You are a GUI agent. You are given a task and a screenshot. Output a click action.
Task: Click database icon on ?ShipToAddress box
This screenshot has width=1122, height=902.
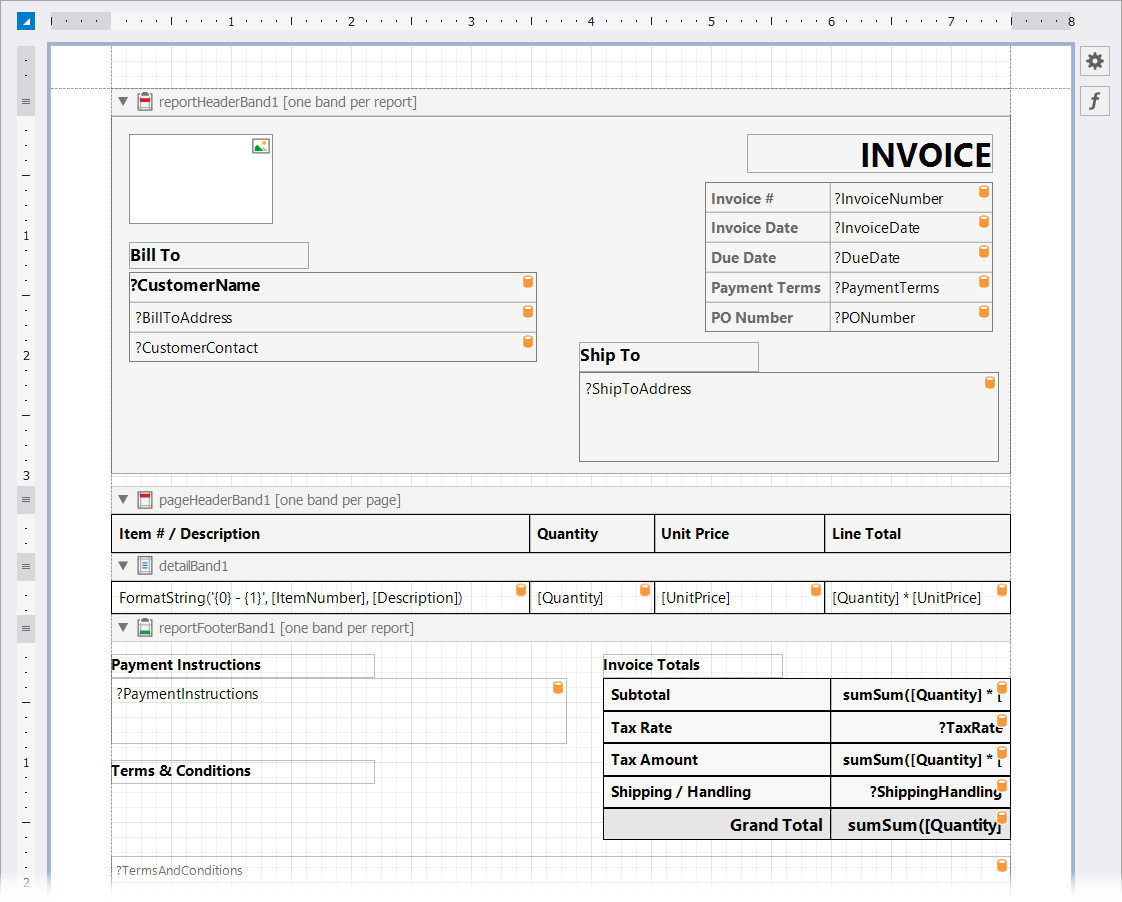(990, 383)
